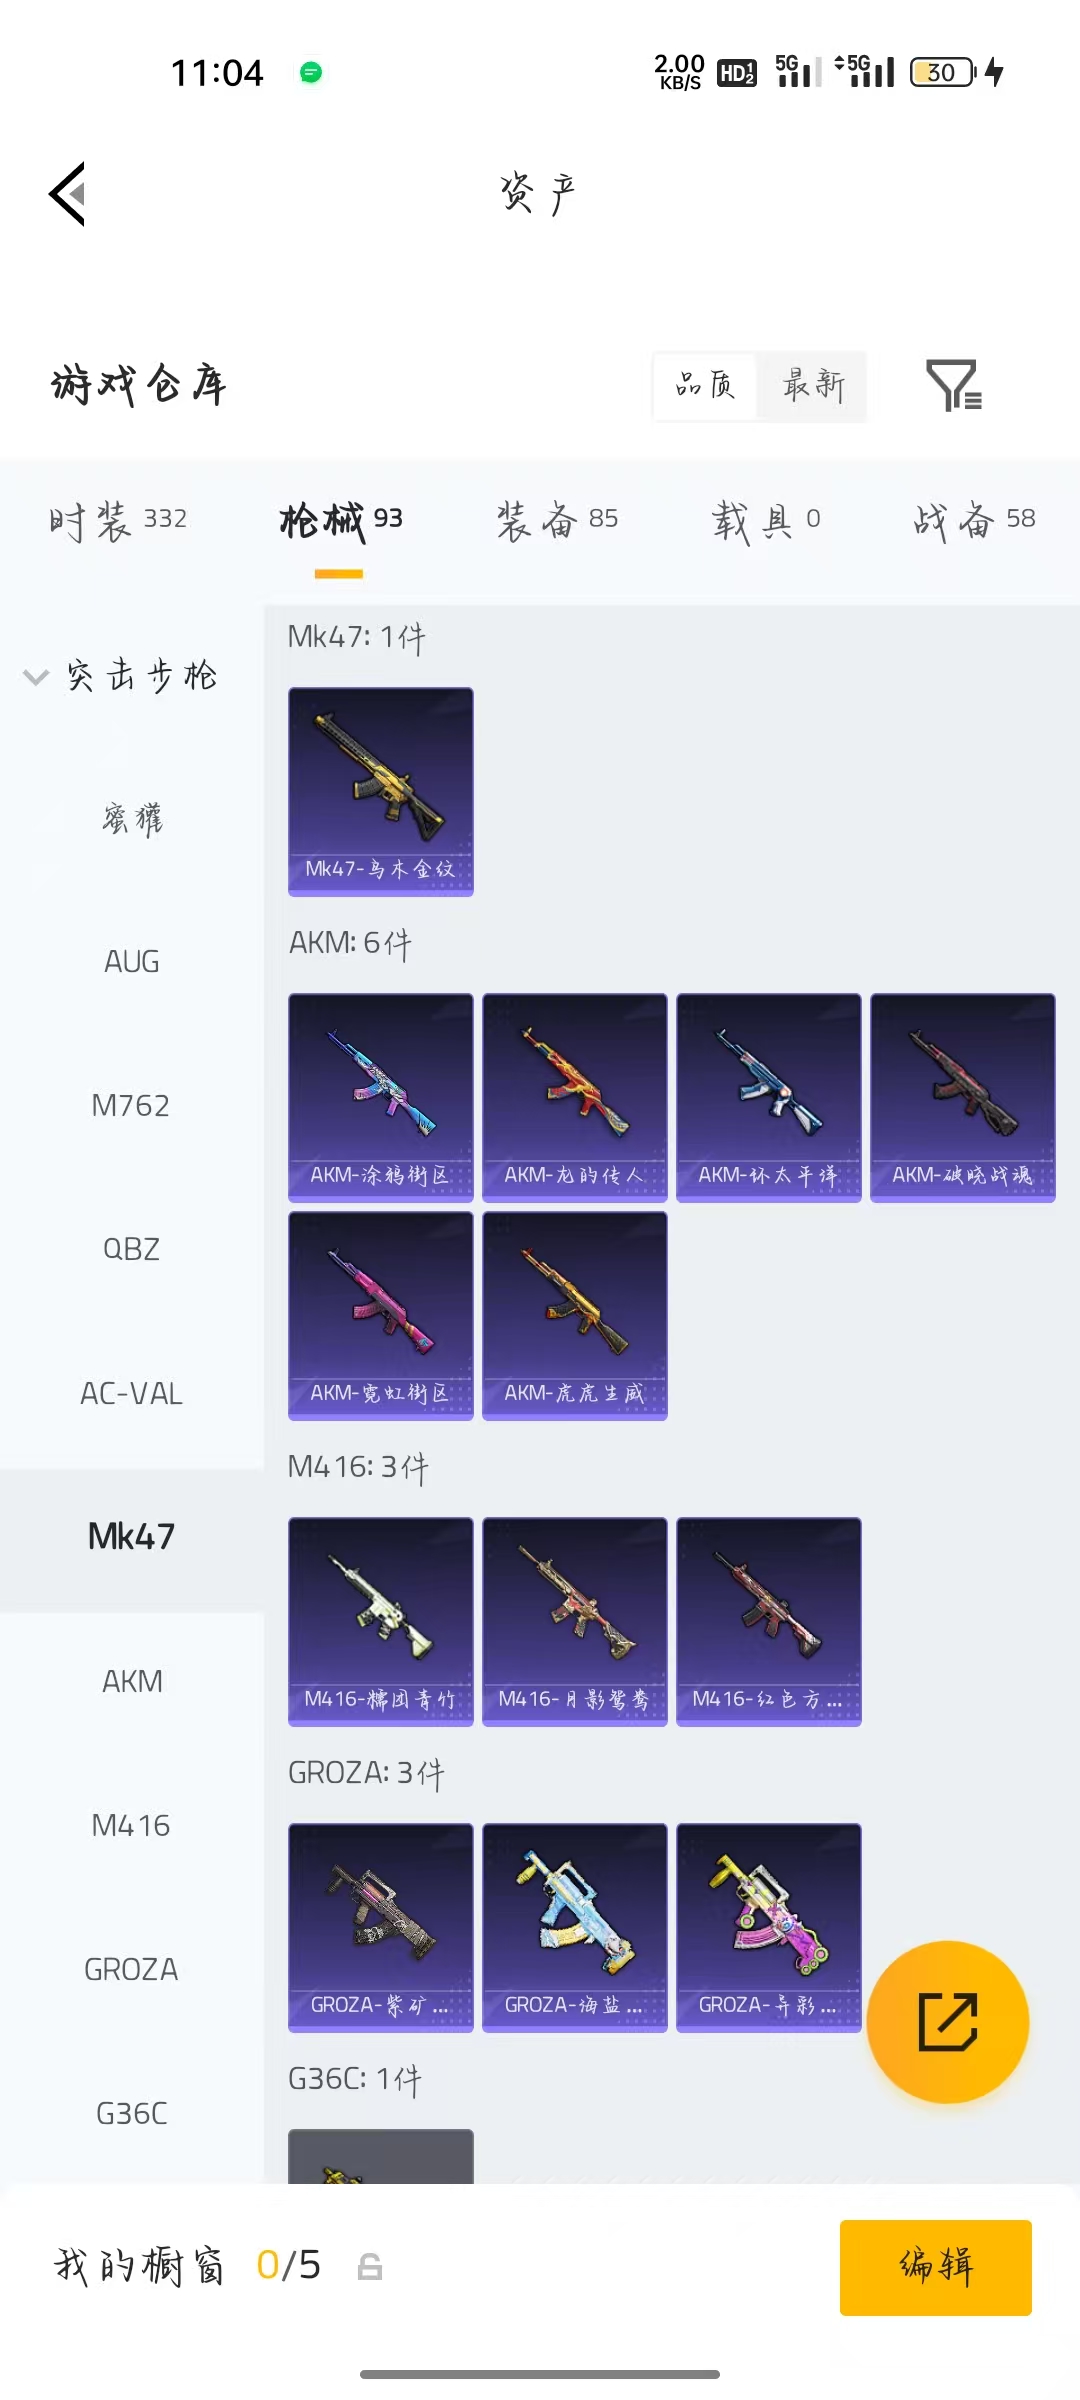Select the AKM-龙的传人 skin thumbnail
The width and height of the screenshot is (1080, 2400).
[575, 1097]
